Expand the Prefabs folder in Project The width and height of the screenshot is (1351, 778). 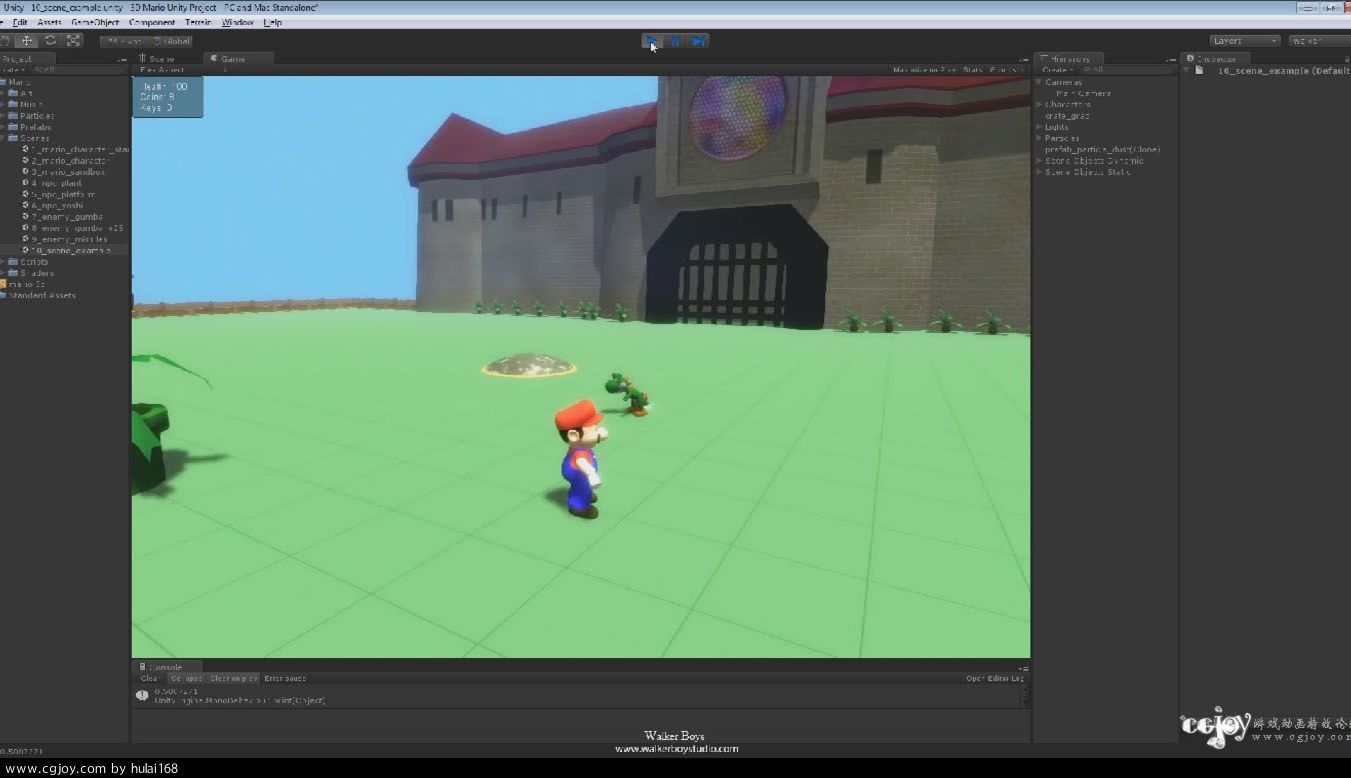point(3,127)
